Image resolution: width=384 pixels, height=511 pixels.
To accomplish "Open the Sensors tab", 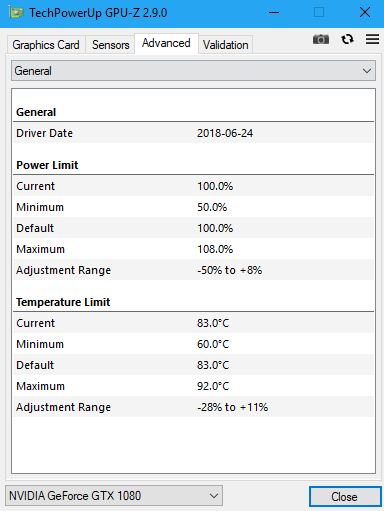I will click(x=110, y=45).
